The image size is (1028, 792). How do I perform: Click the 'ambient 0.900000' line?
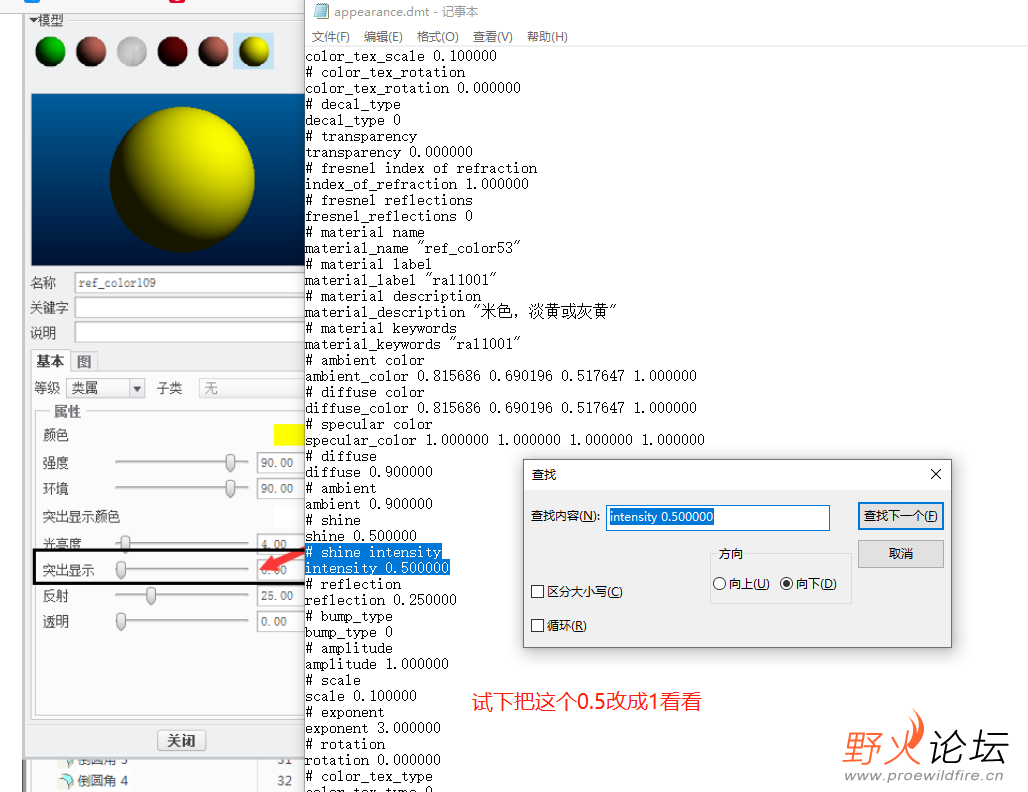click(x=369, y=504)
